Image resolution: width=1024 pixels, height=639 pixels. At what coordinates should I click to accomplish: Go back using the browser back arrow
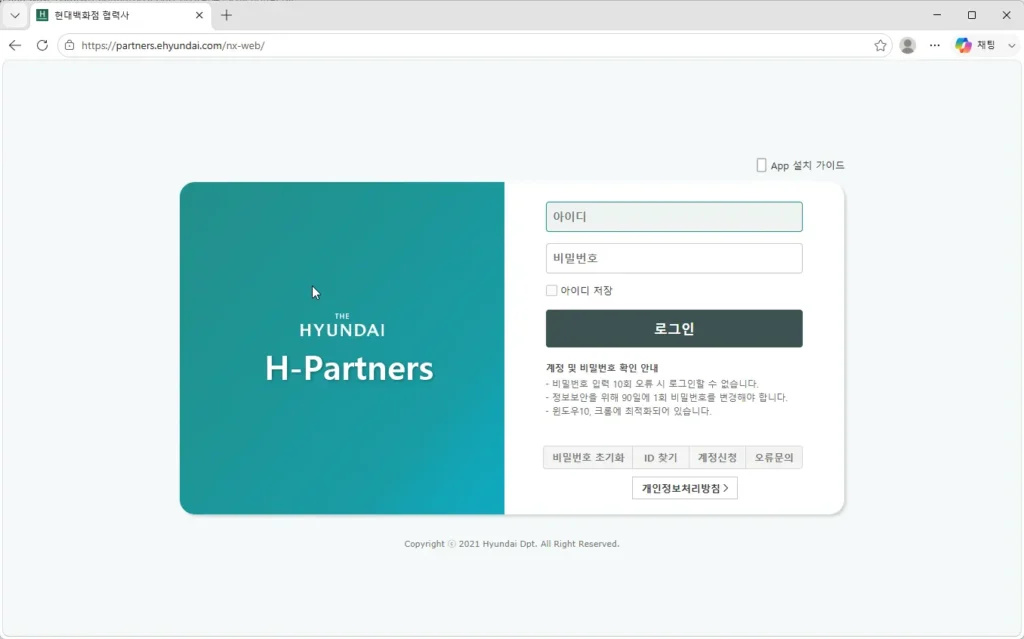pyautogui.click(x=15, y=45)
